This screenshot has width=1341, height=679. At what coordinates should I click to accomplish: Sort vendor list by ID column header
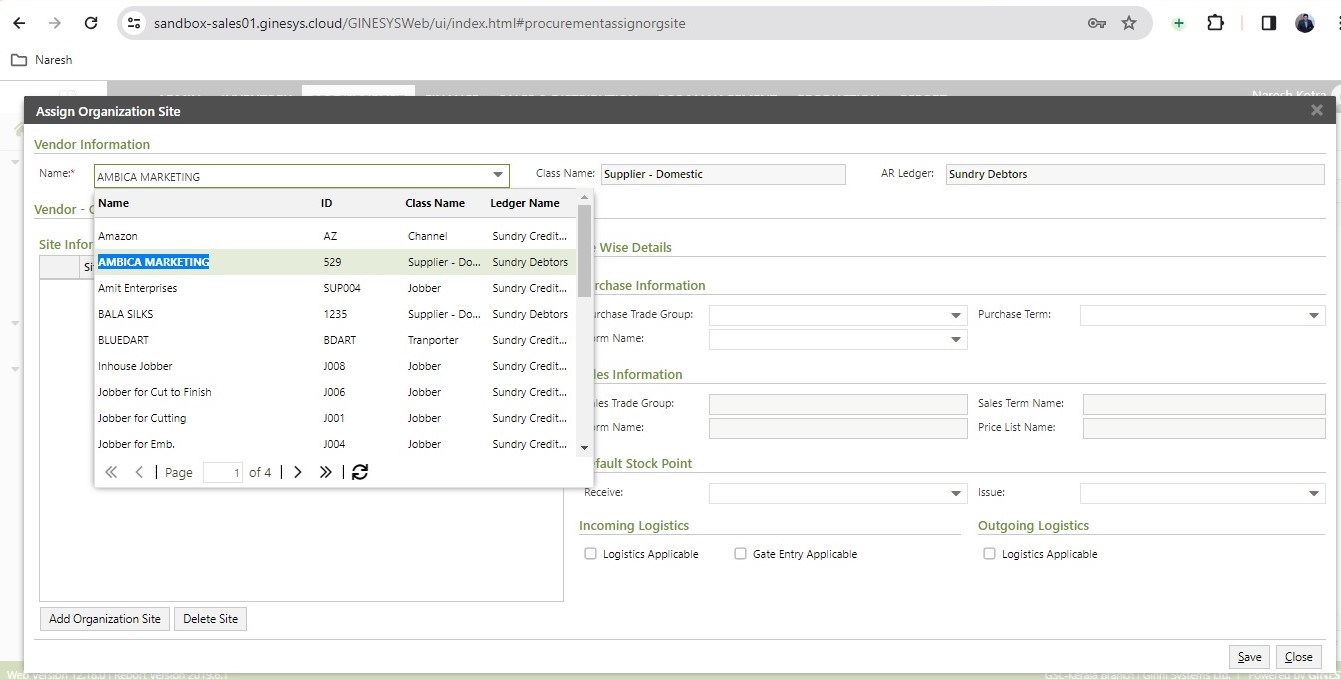pos(326,203)
